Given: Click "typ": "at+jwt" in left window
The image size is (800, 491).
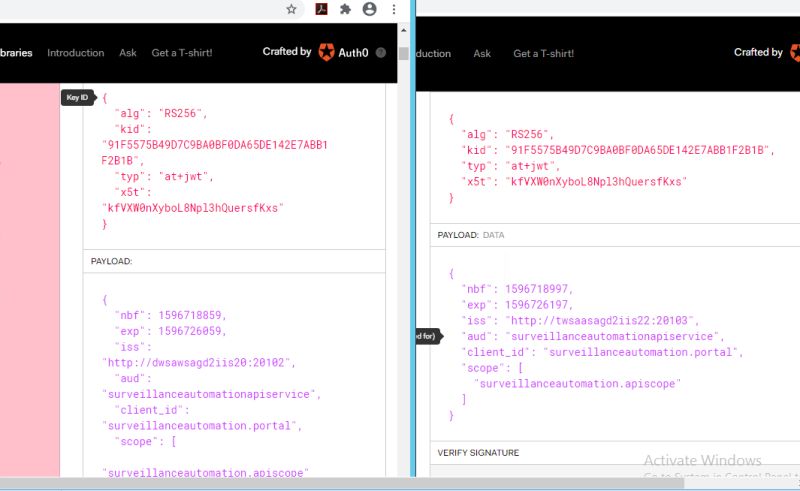Looking at the screenshot, I should coord(164,177).
